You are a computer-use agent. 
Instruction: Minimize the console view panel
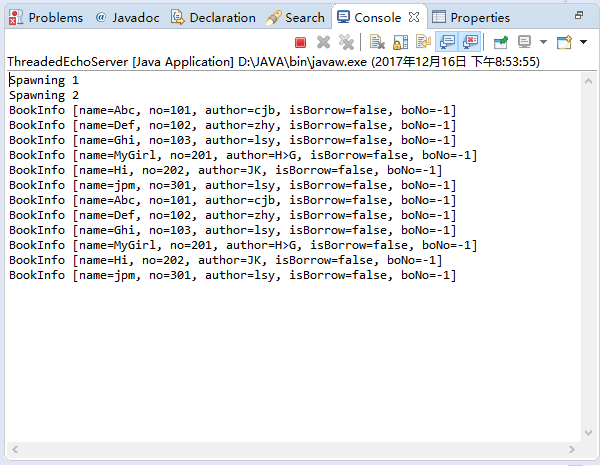tap(579, 15)
